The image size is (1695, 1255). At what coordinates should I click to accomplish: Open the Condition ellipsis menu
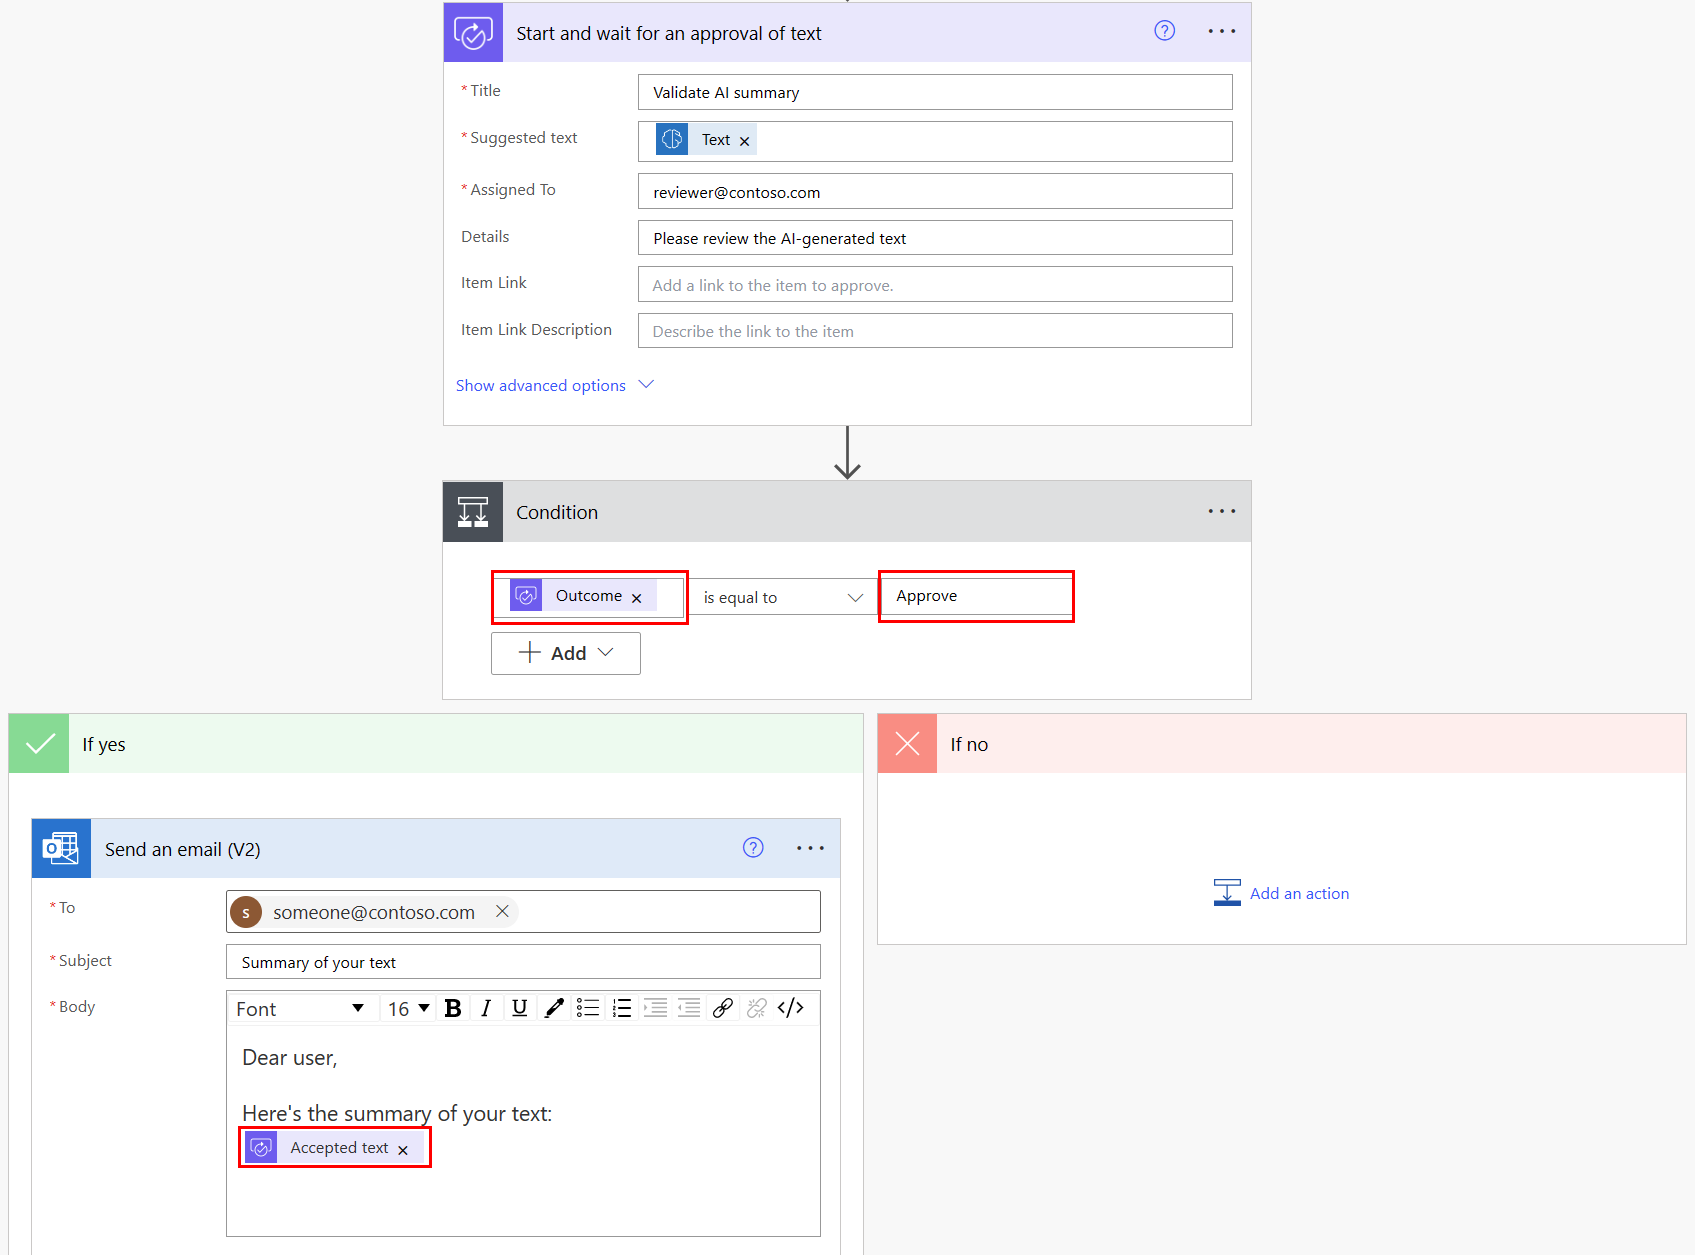1221,511
